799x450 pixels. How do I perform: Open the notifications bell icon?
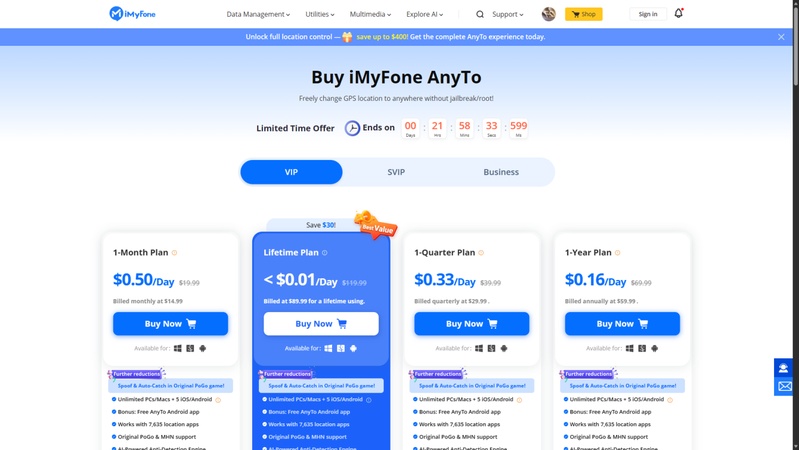678,13
